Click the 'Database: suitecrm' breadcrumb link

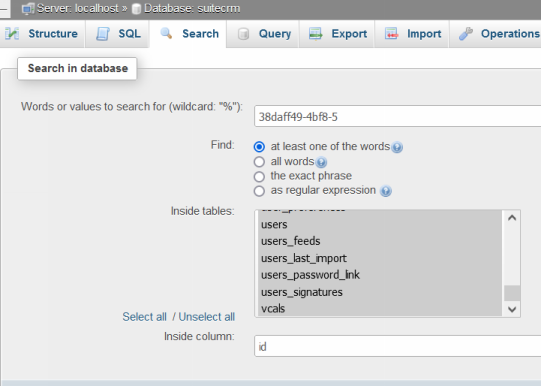(x=192, y=9)
